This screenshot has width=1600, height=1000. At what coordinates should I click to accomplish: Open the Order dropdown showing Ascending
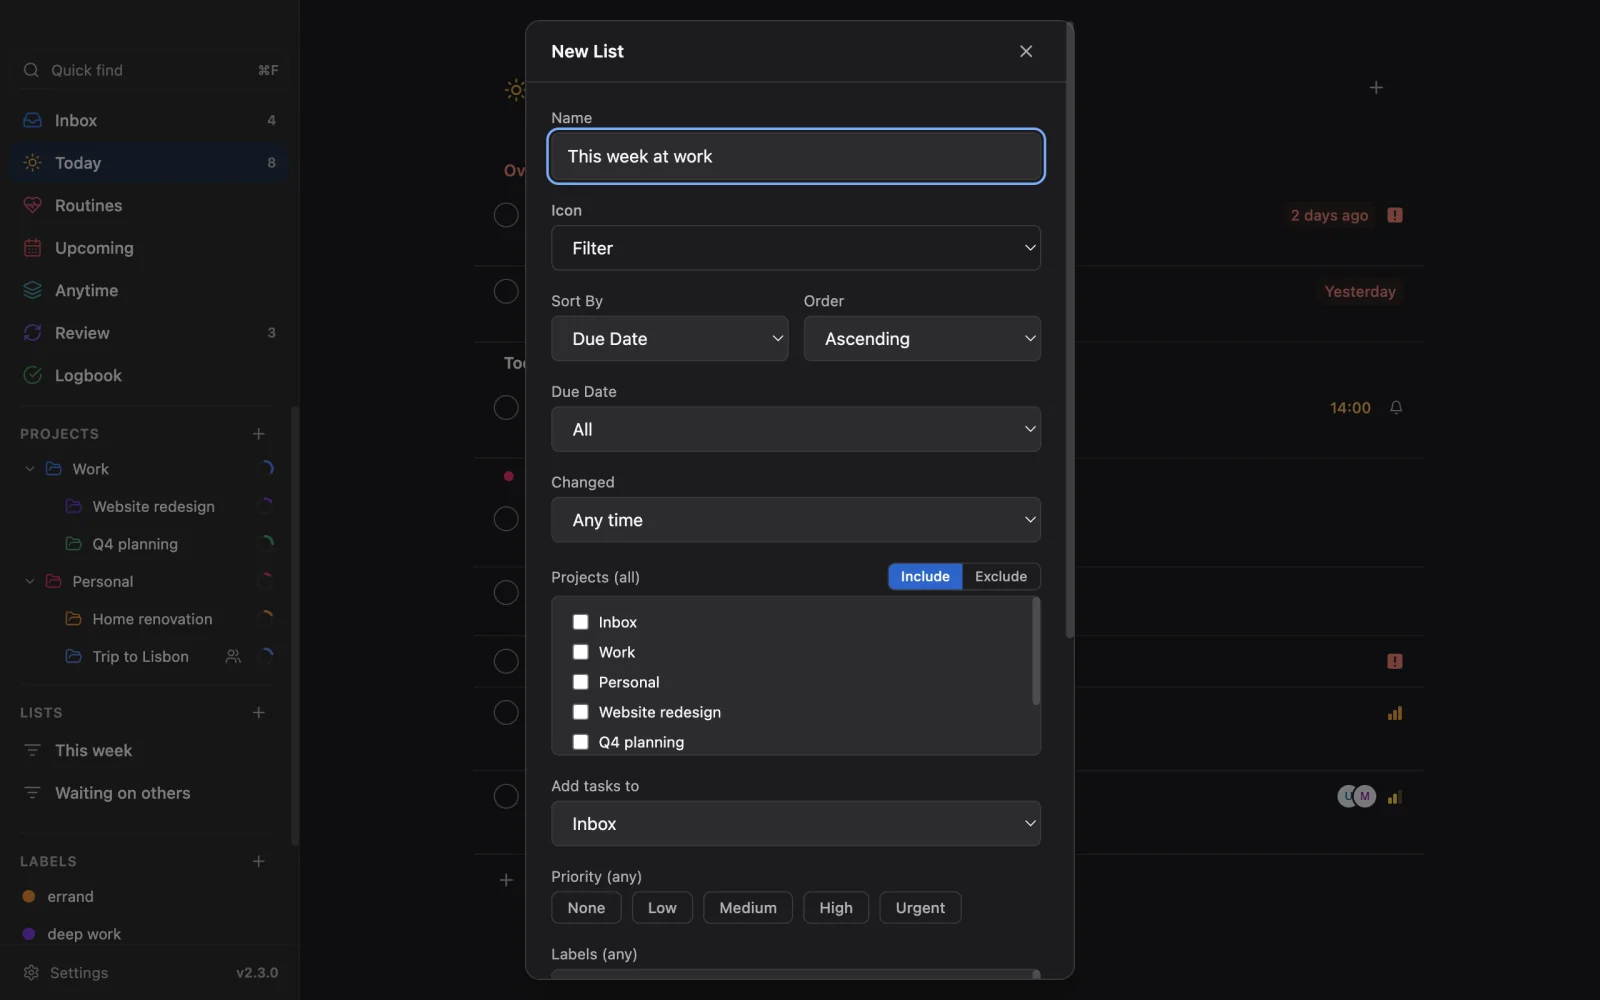(x=922, y=339)
